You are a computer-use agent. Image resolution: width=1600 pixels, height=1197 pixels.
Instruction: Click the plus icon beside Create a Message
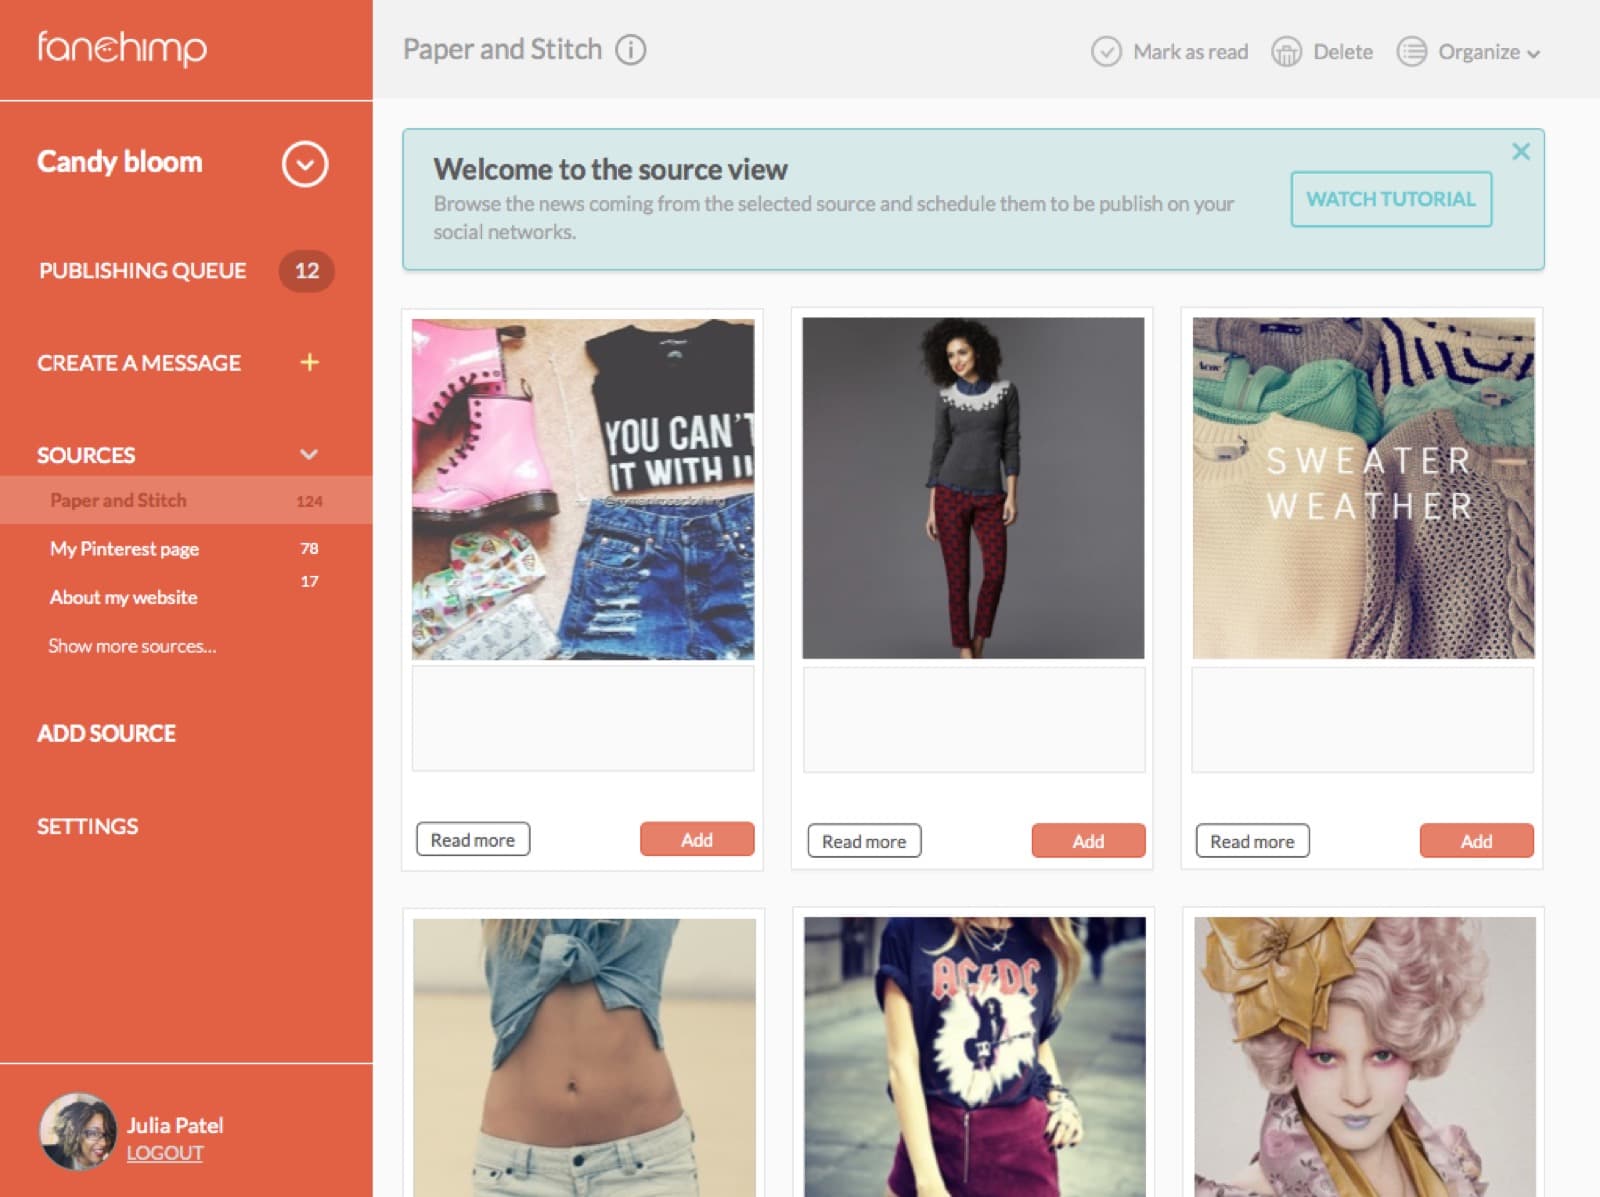(x=310, y=362)
